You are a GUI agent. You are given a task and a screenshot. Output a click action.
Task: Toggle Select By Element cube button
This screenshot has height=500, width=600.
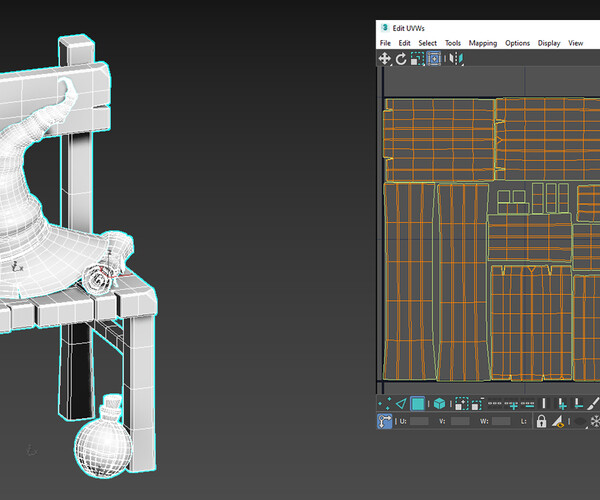439,404
